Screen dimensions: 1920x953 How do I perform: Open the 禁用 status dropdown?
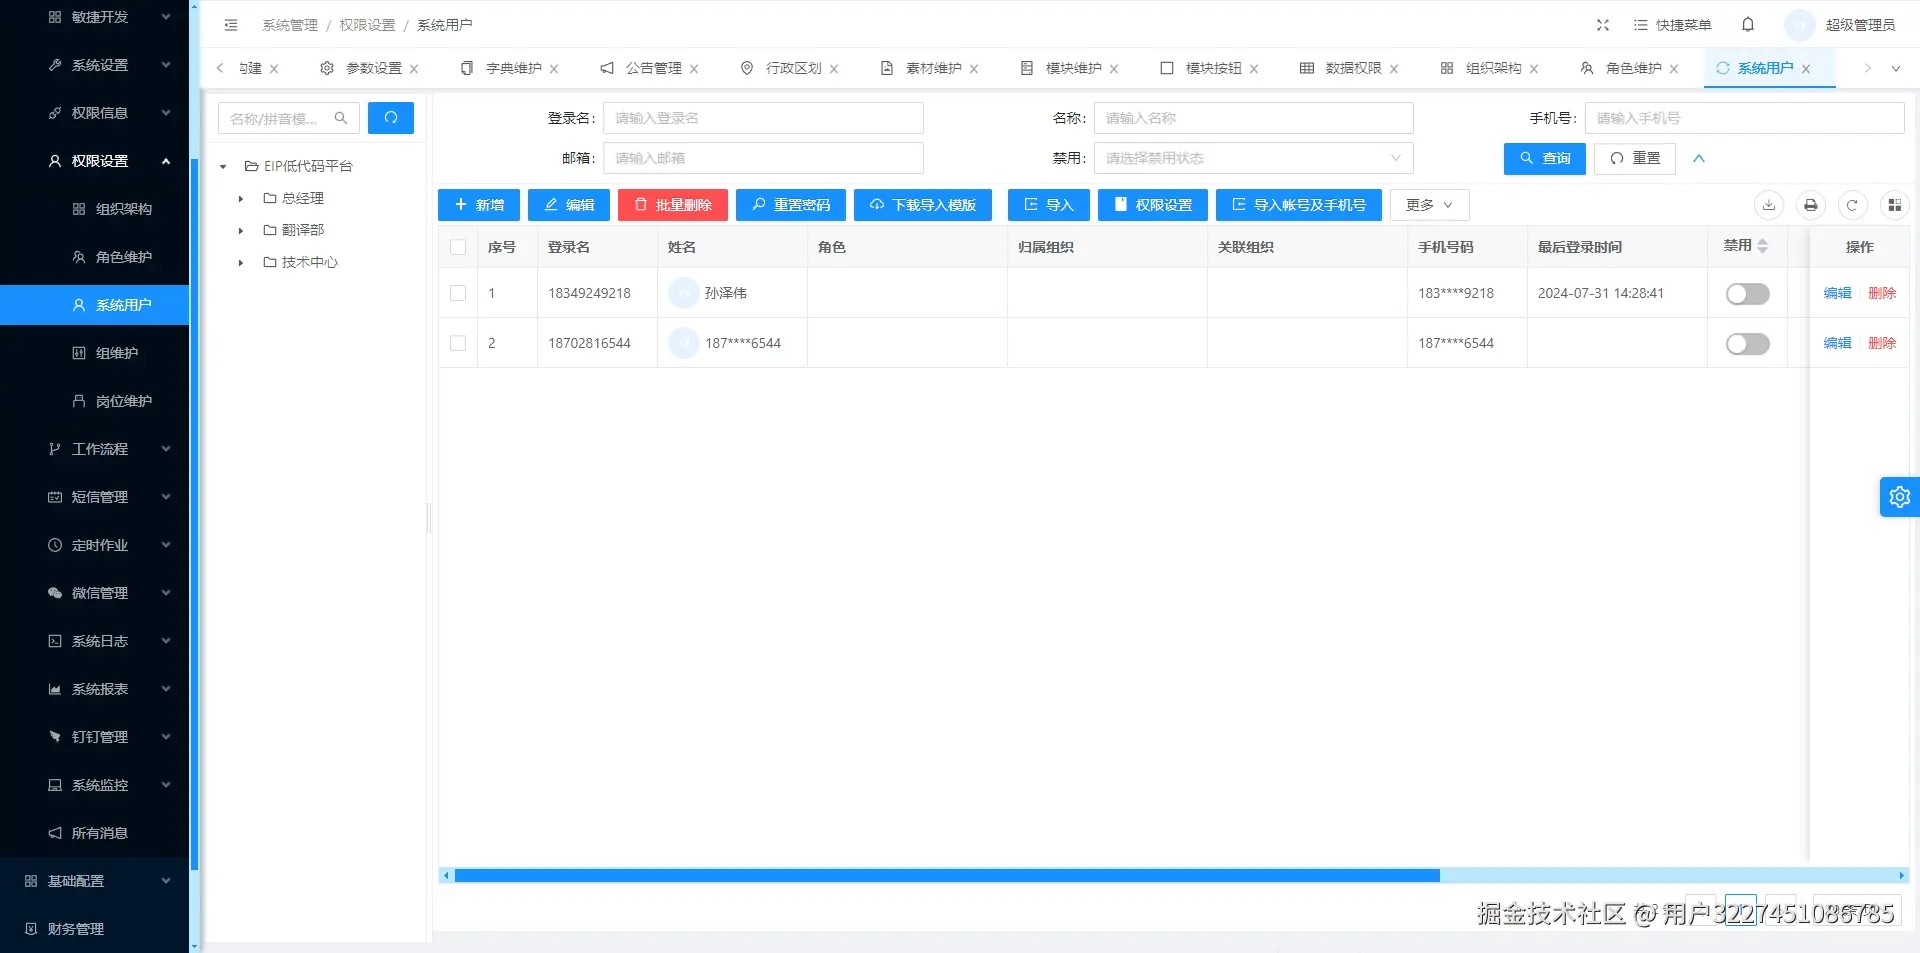[x=1254, y=158]
